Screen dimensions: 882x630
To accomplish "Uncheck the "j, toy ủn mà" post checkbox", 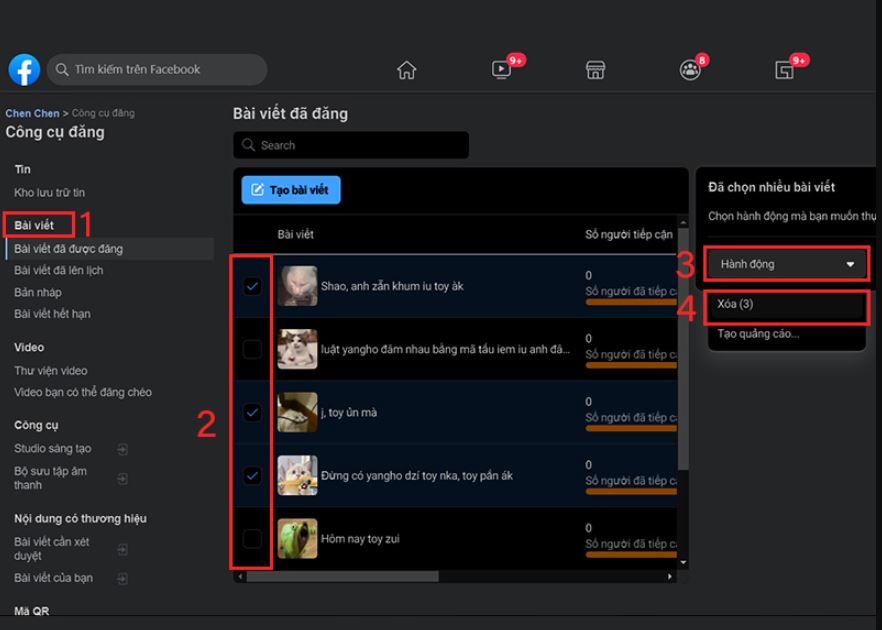I will pyautogui.click(x=252, y=410).
